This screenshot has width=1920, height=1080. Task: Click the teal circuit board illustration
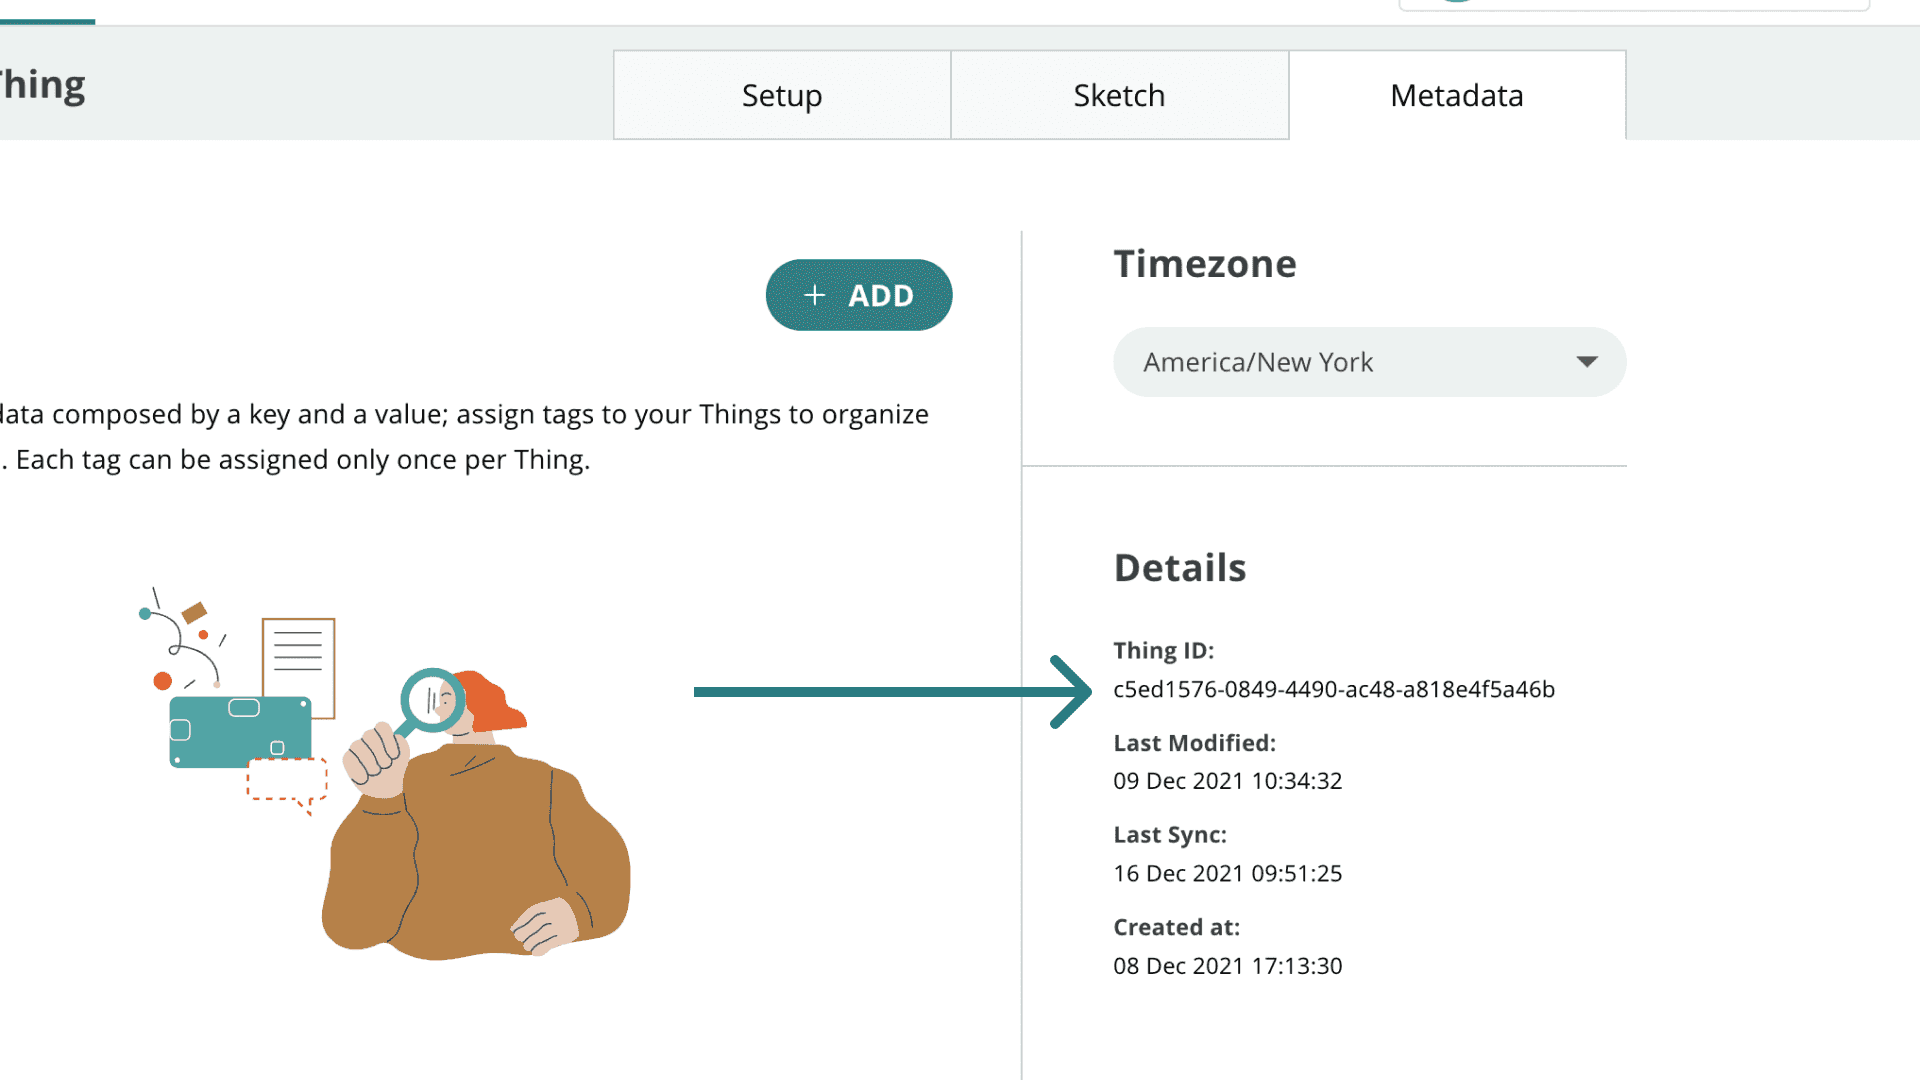click(238, 731)
